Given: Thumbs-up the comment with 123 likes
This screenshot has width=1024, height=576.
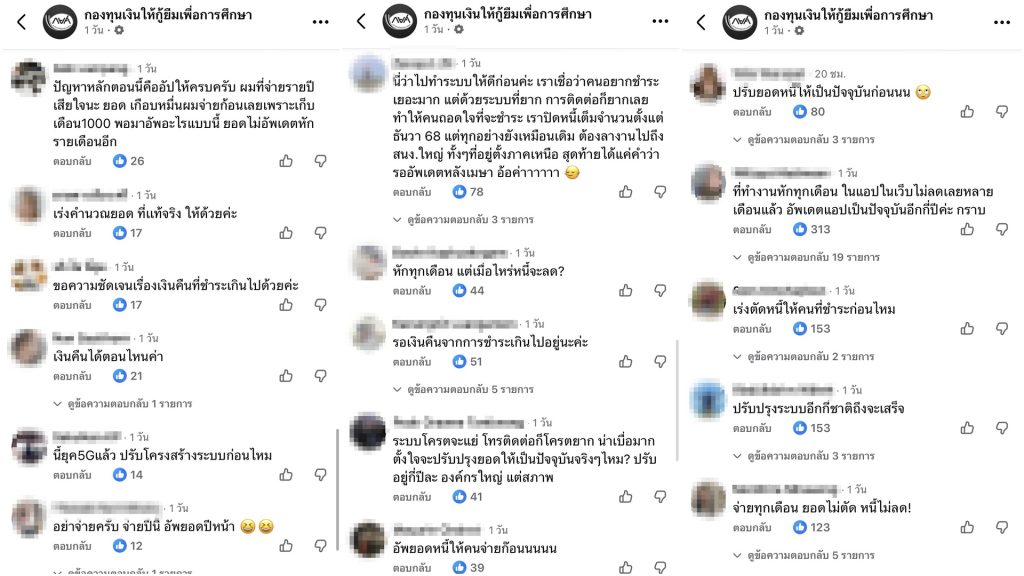Looking at the screenshot, I should [x=967, y=527].
